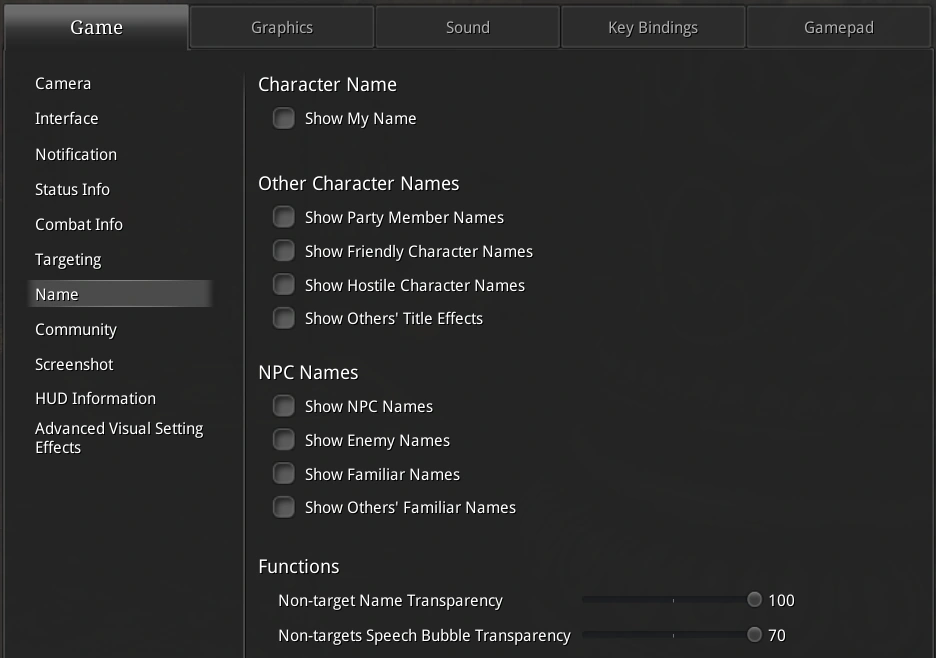Choose HUD Information from the sidebar
The height and width of the screenshot is (658, 936).
click(x=95, y=399)
